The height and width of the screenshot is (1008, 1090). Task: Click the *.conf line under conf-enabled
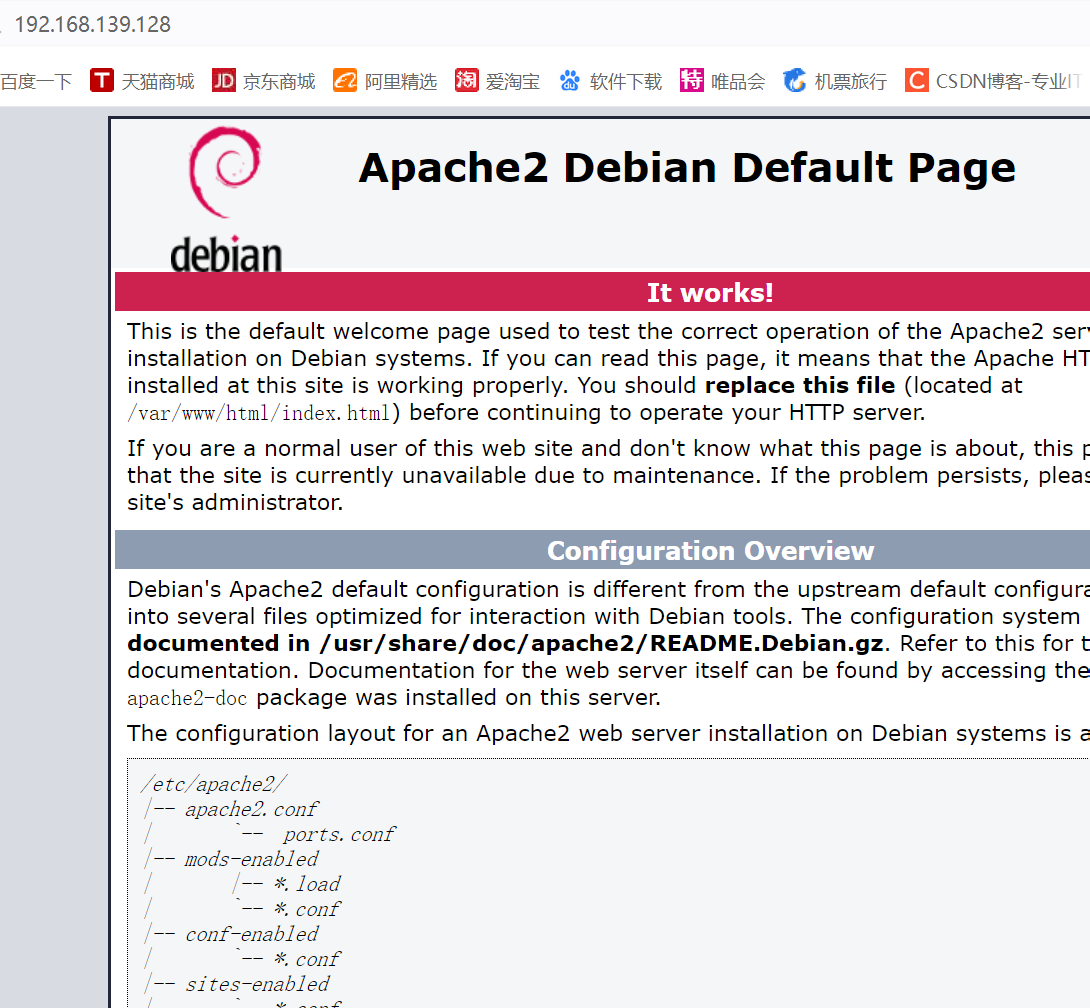[x=307, y=959]
